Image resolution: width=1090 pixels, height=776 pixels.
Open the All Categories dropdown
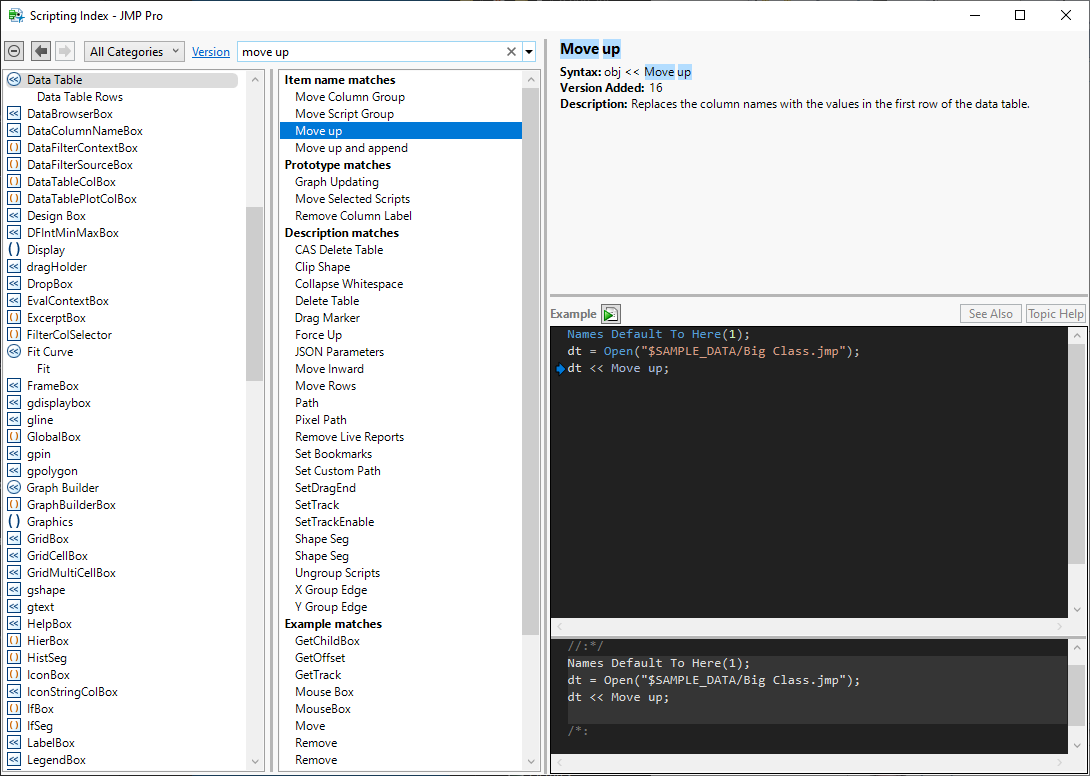point(133,51)
